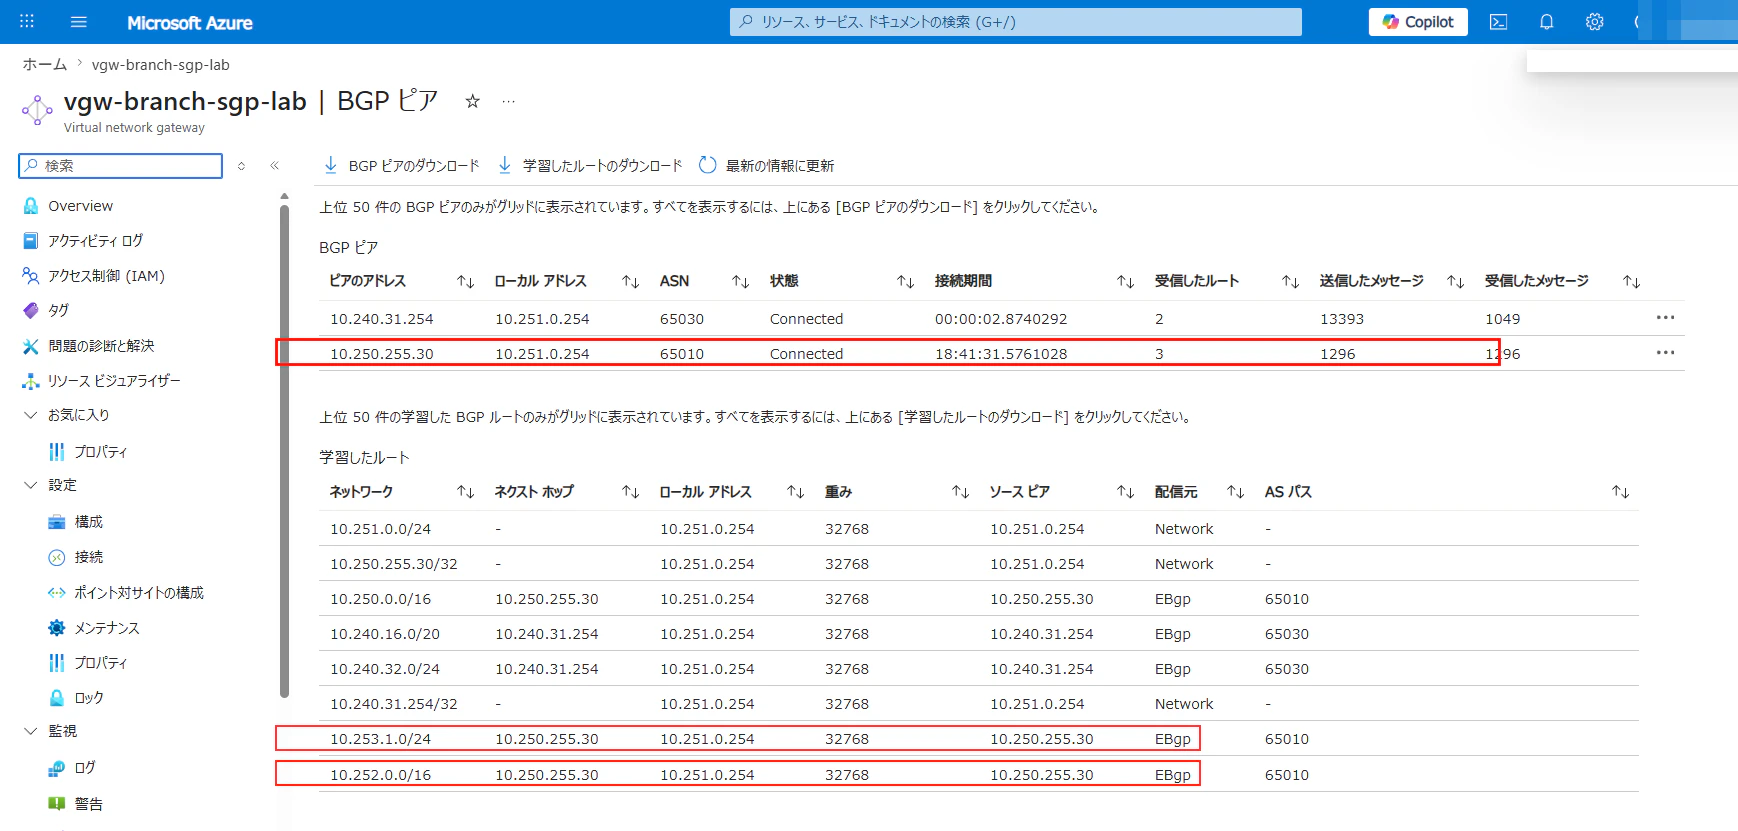Favorite the page with star icon
Viewport: 1738px width, 831px height.
pyautogui.click(x=473, y=101)
